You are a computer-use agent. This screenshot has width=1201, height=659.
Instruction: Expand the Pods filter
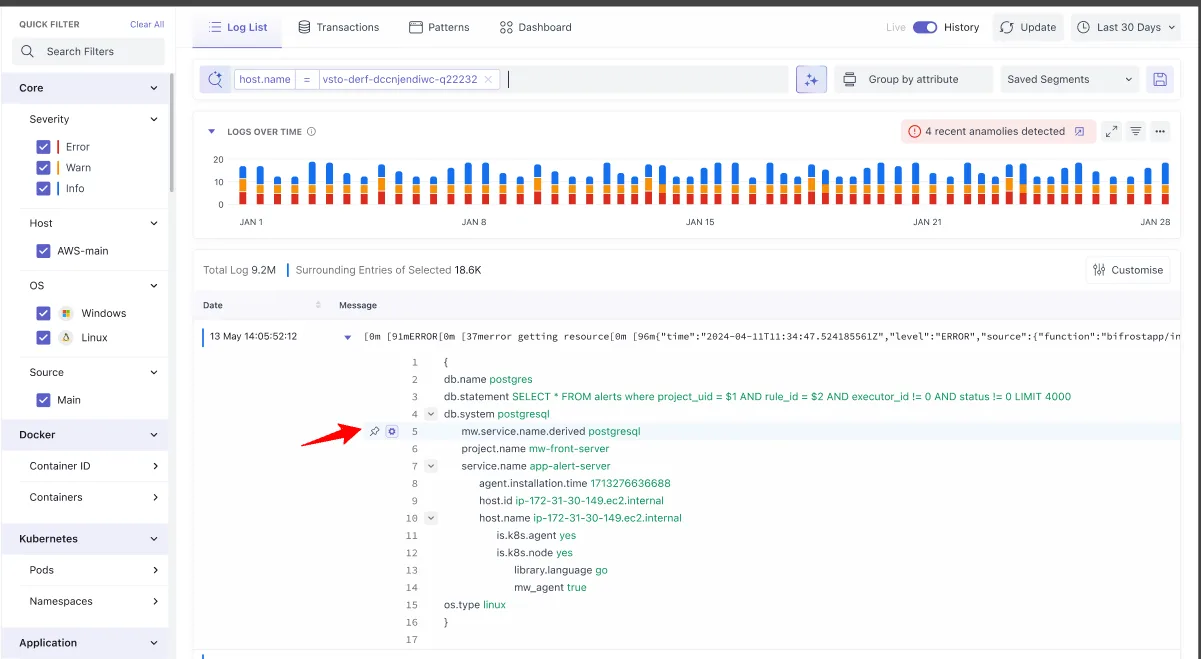156,570
